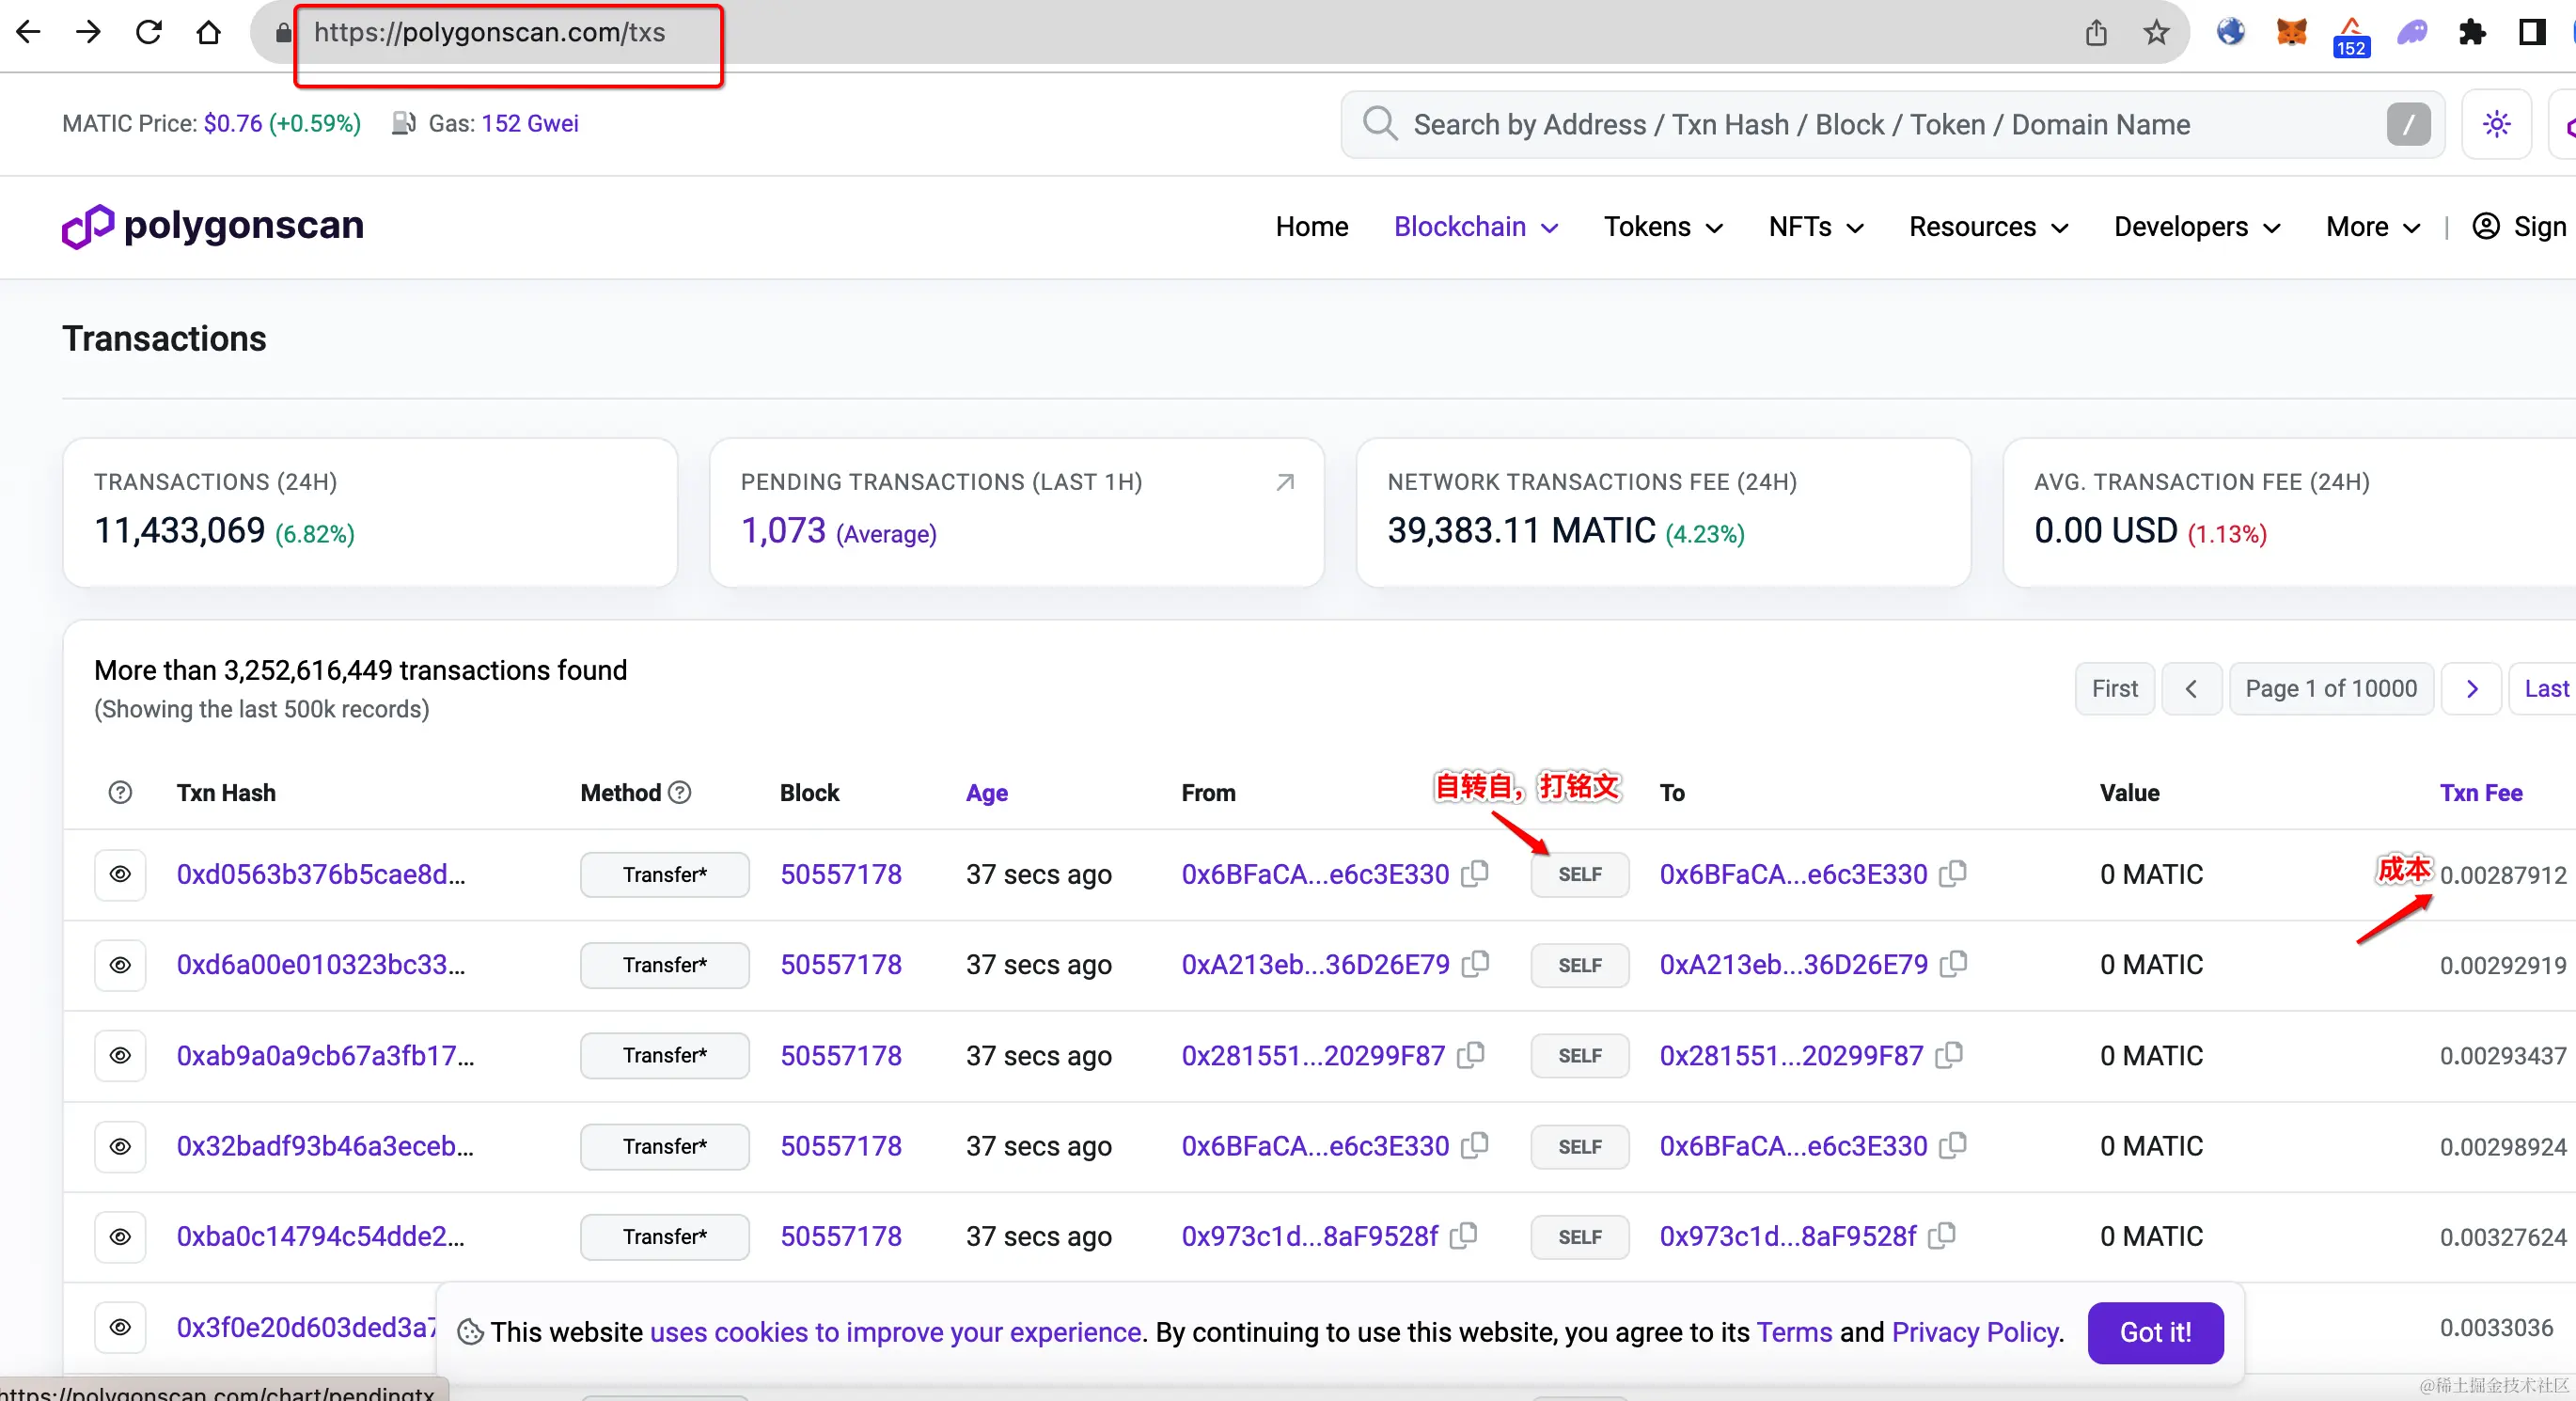Click the Method column help icon
This screenshot has height=1401, width=2576.
[x=680, y=792]
